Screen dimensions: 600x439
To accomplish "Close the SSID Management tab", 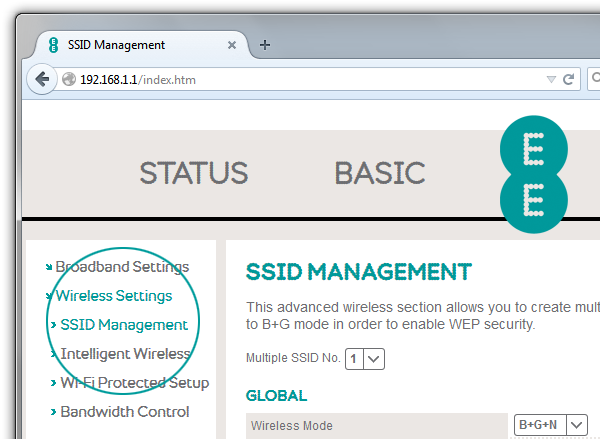I will tap(232, 45).
